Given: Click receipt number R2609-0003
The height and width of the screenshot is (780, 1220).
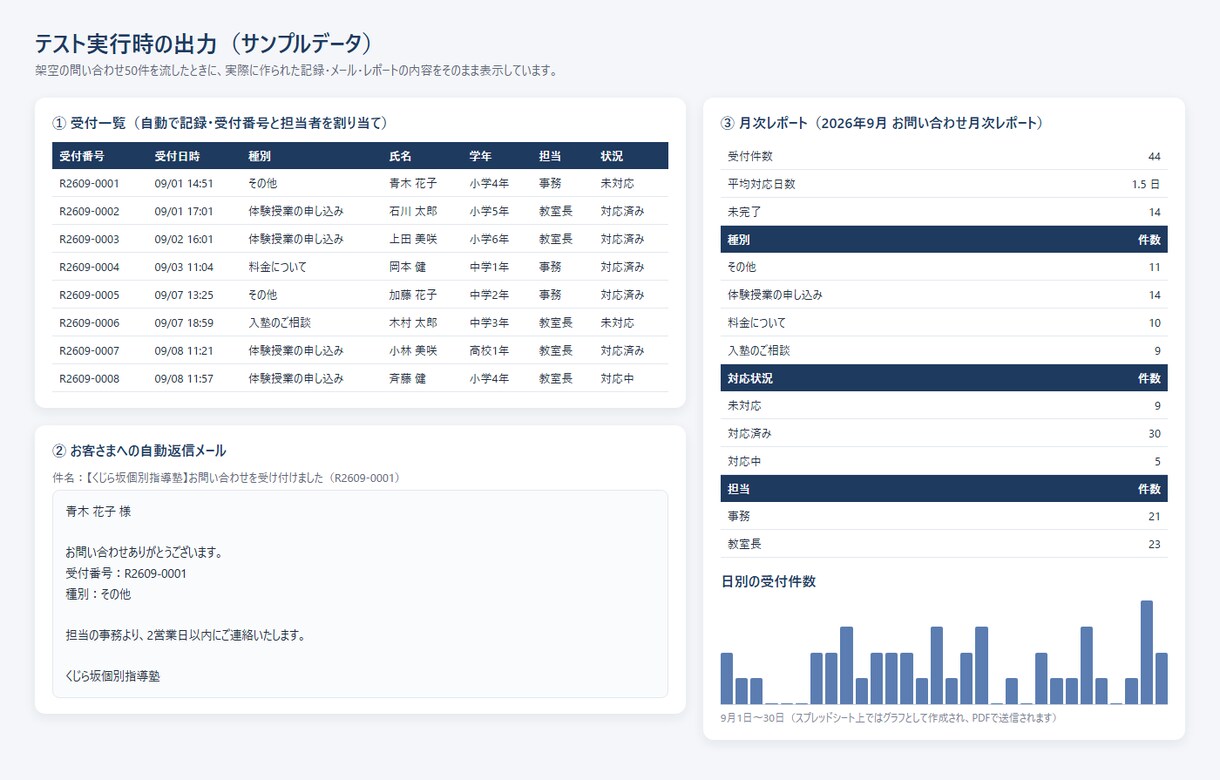Looking at the screenshot, I should [89, 239].
